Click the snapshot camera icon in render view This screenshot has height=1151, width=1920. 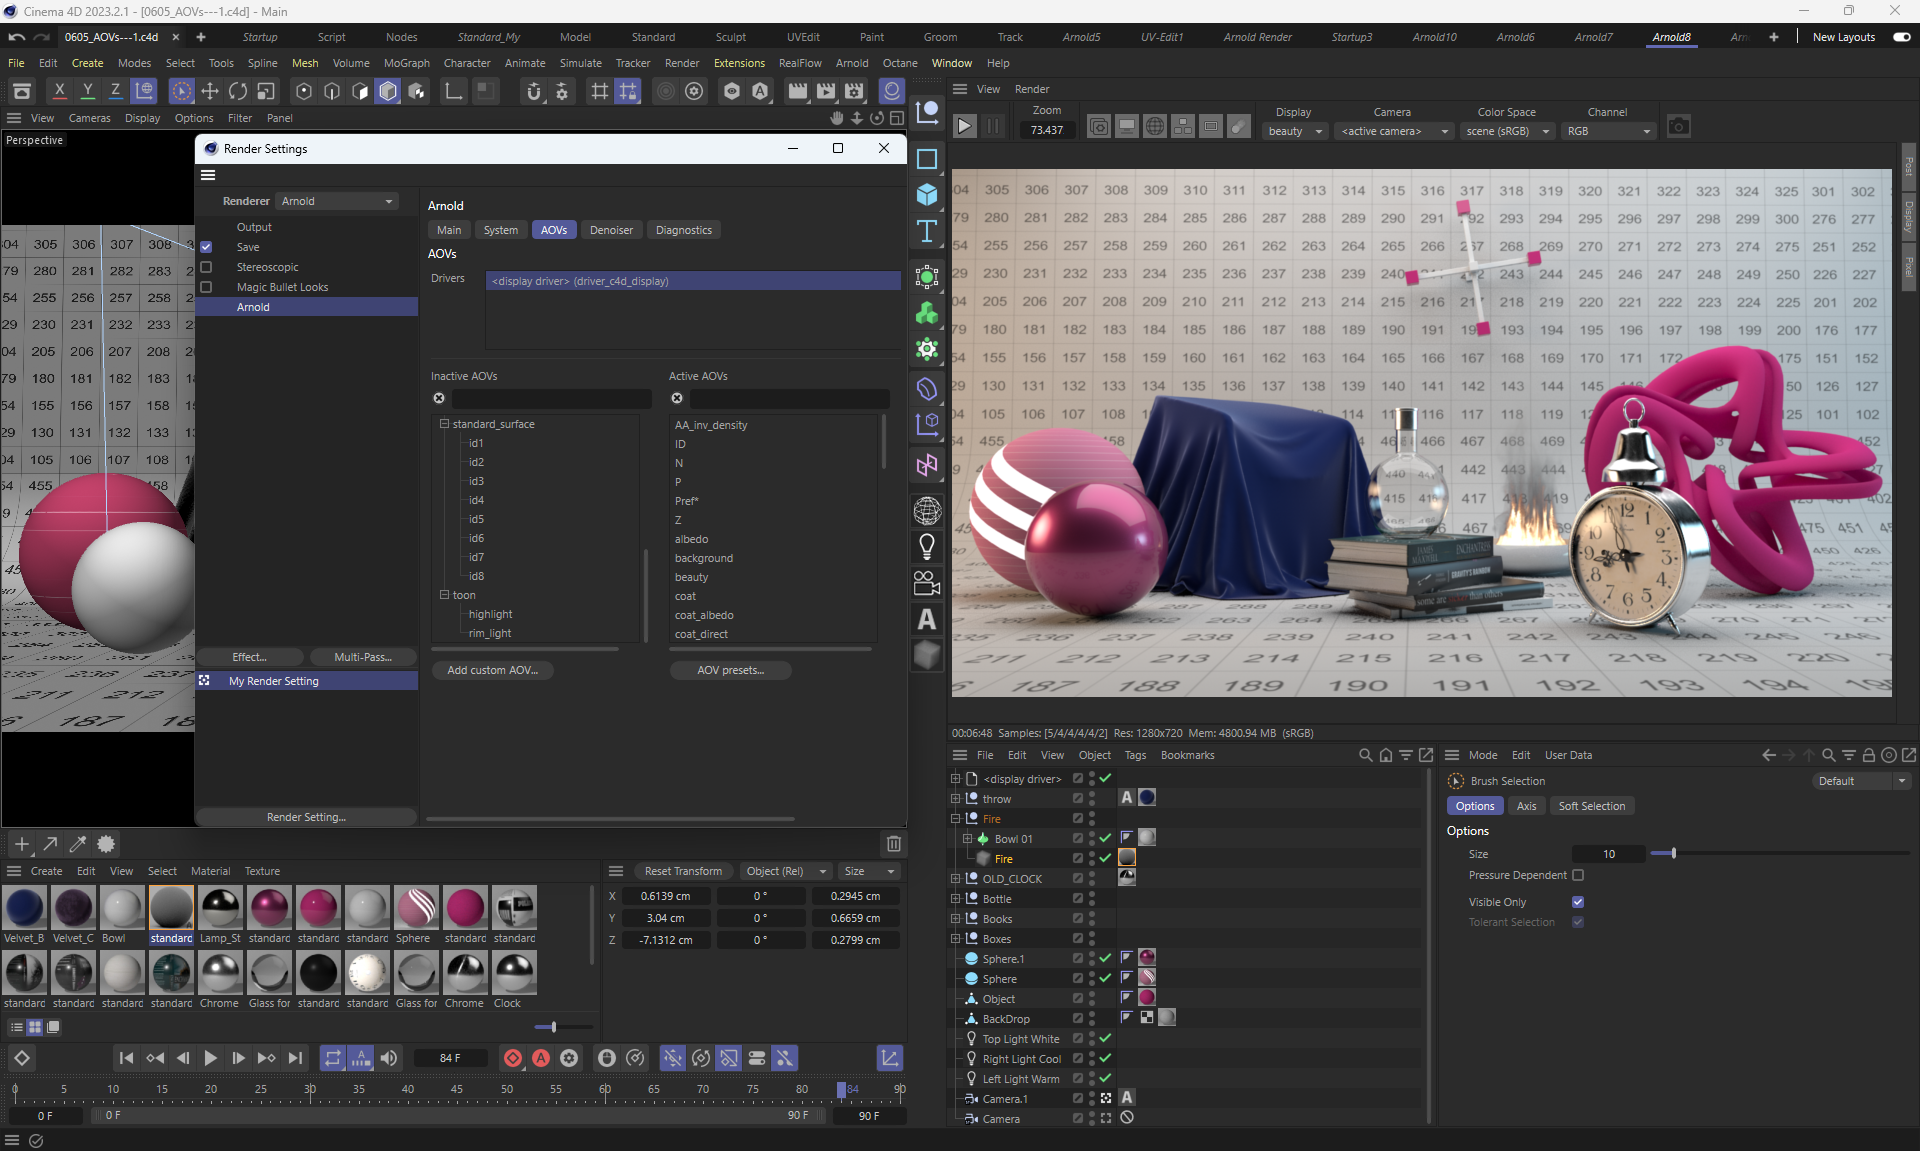pos(1679,126)
